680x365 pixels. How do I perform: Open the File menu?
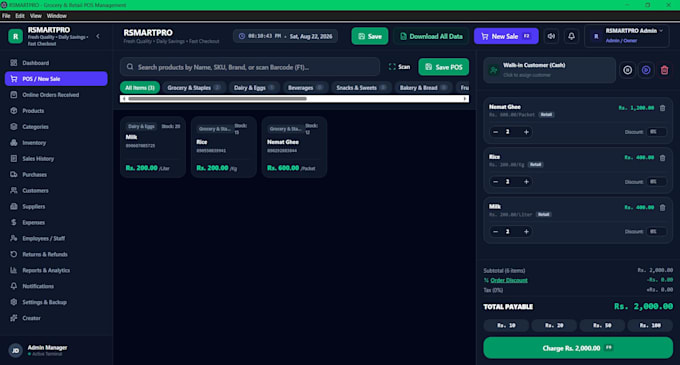(x=6, y=16)
